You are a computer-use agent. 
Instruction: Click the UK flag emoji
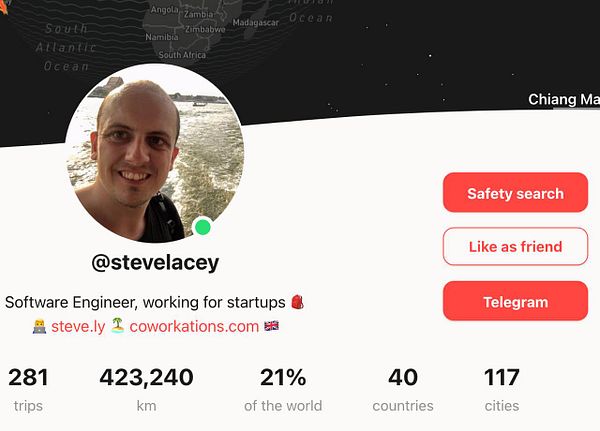(271, 326)
